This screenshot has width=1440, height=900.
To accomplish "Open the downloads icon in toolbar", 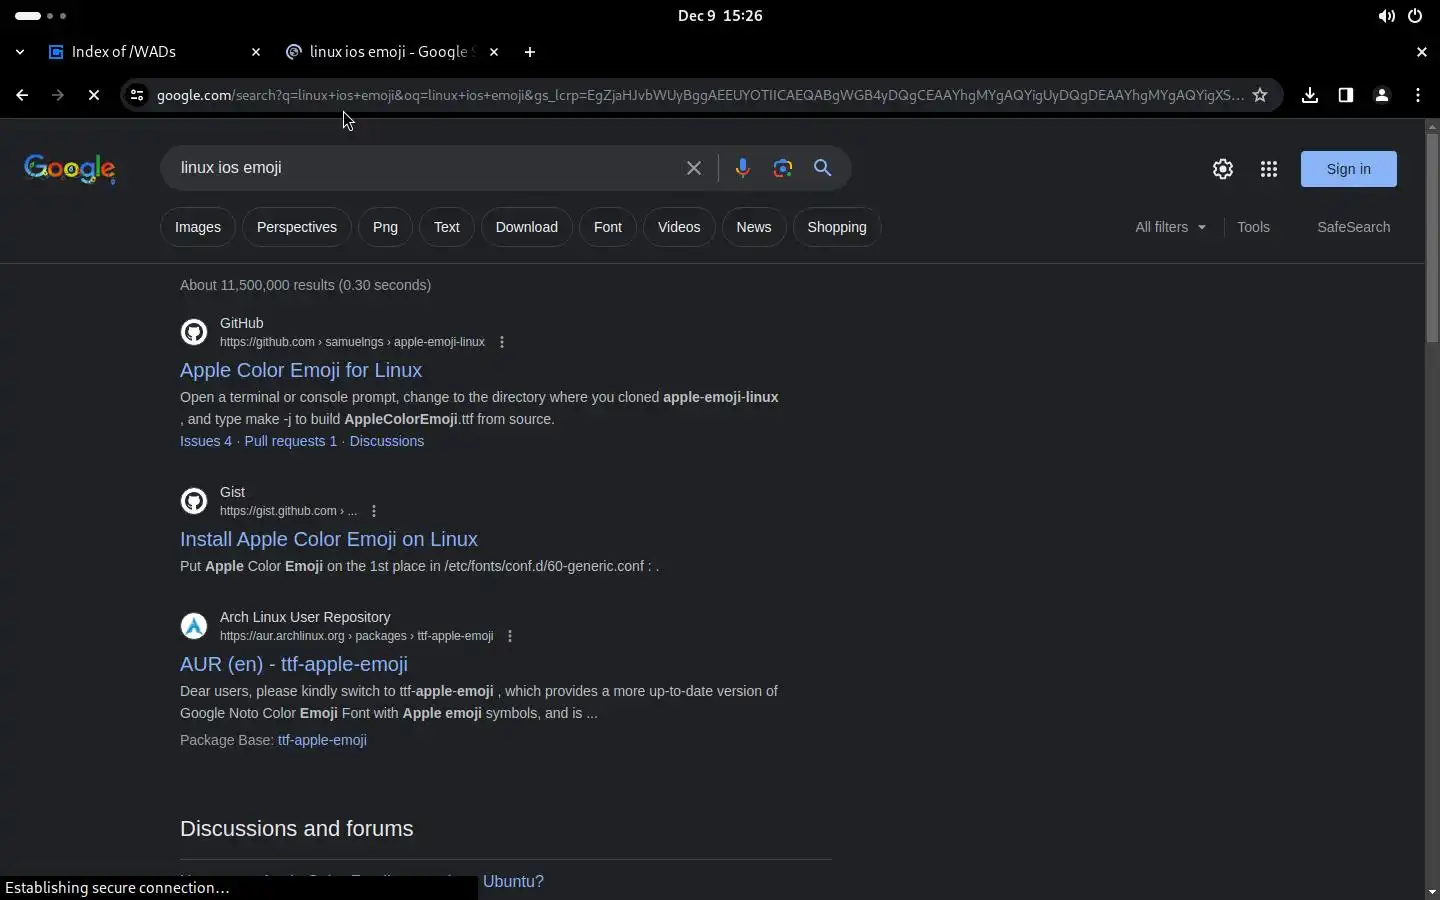I will tap(1310, 95).
